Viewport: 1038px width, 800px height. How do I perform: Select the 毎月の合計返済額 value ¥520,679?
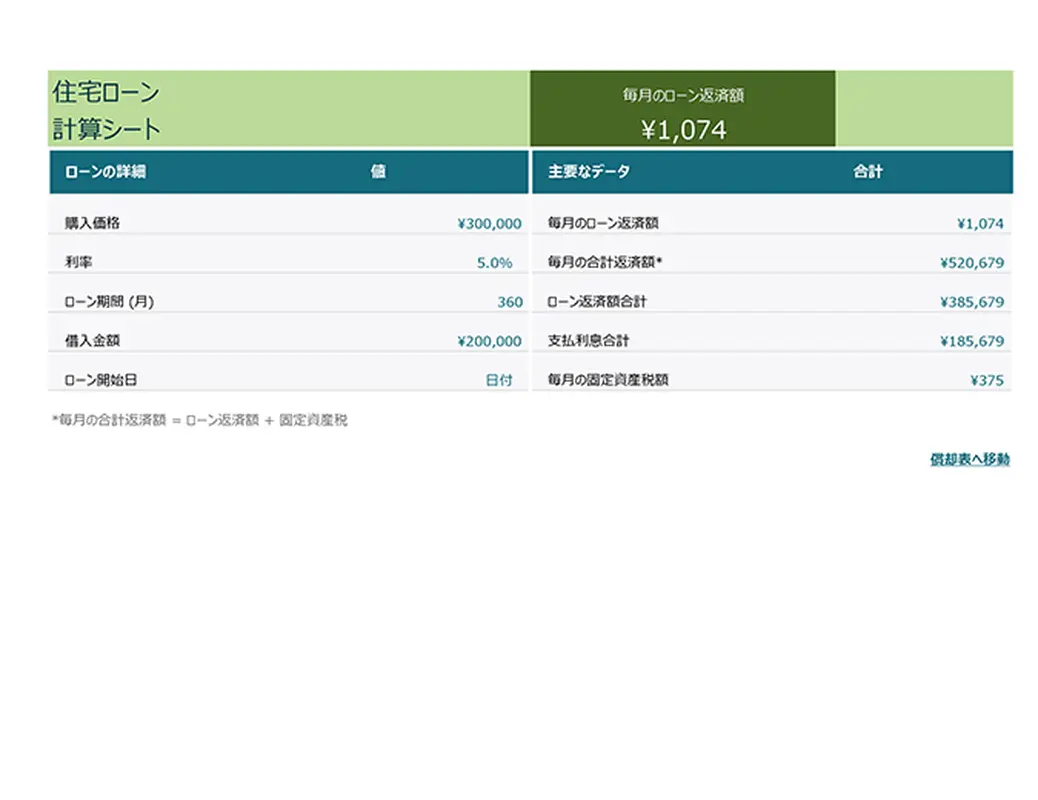(x=971, y=263)
